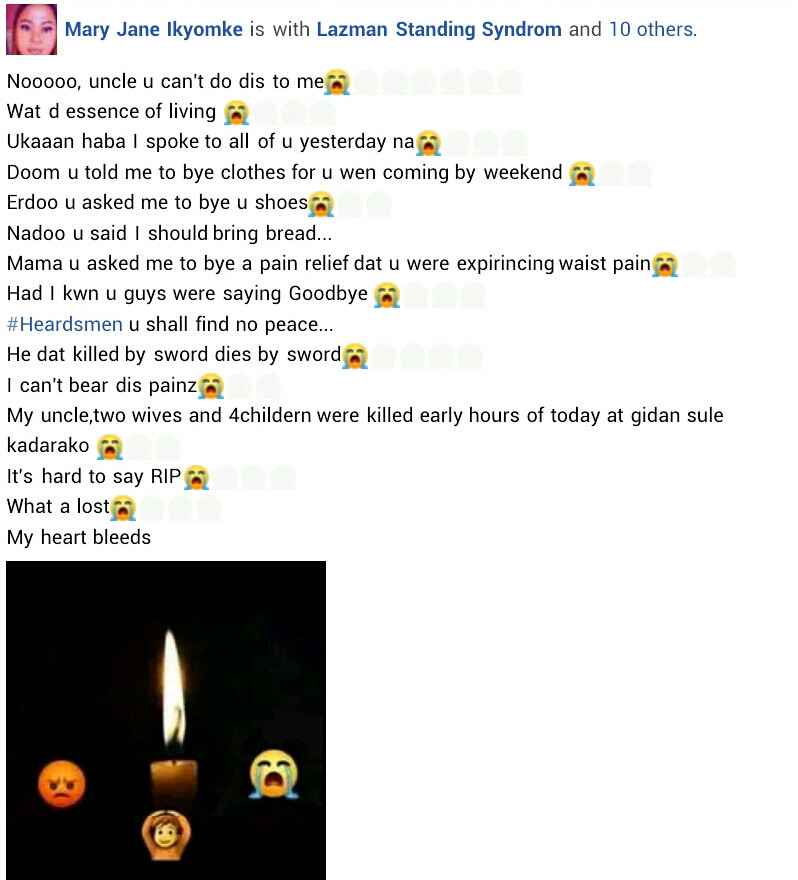Click crying emoji after 'What a lost'

[123, 508]
